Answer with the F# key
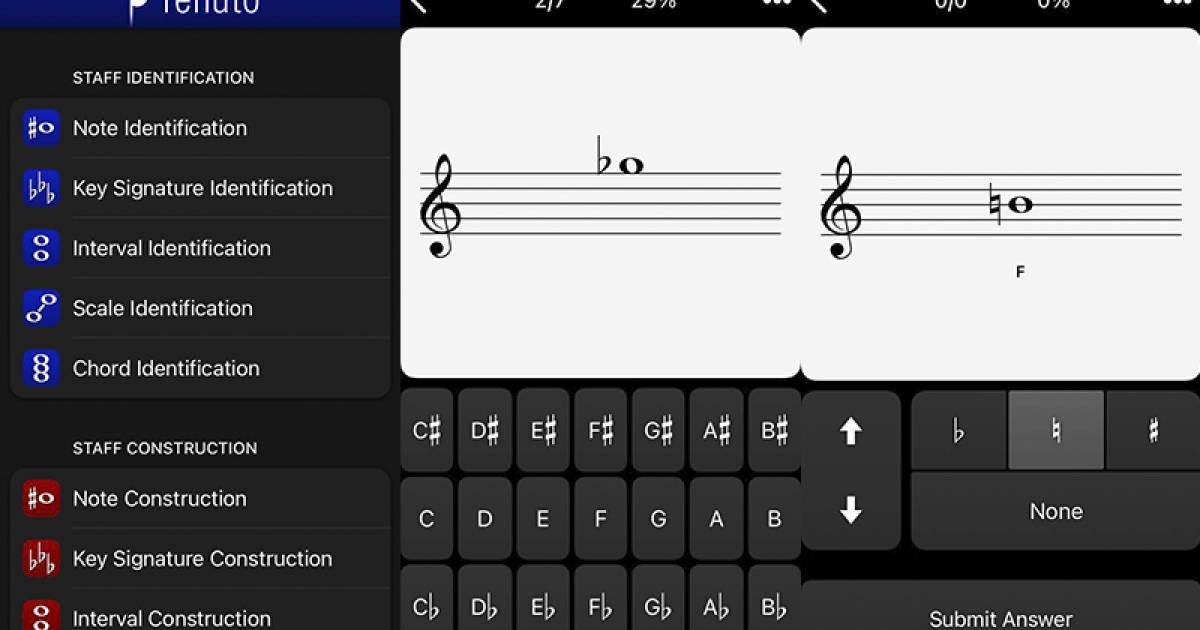 tap(601, 431)
